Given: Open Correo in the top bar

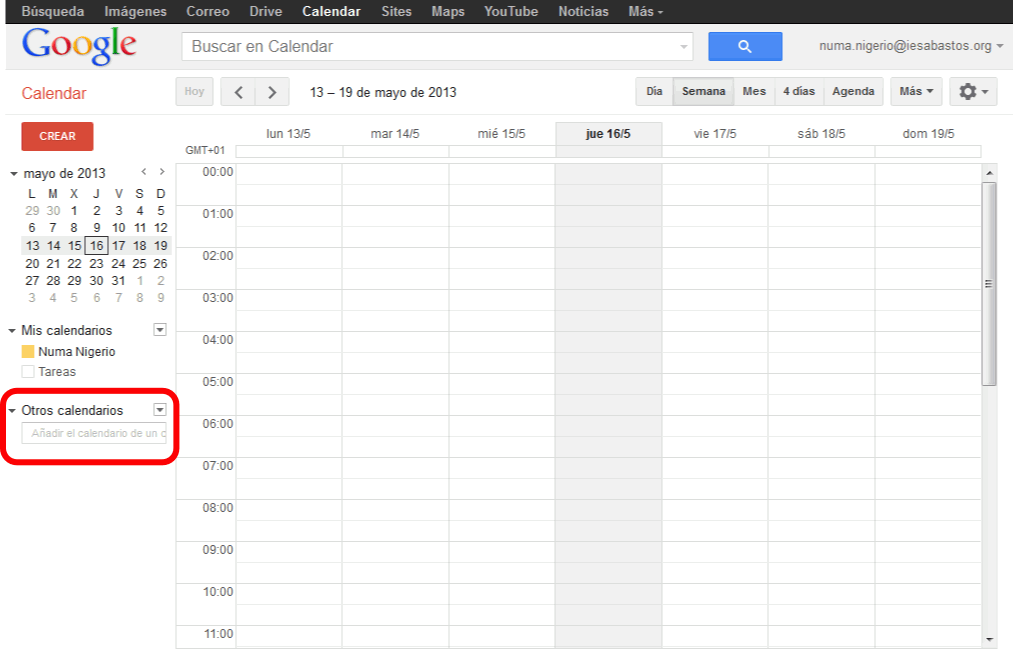Looking at the screenshot, I should 207,12.
